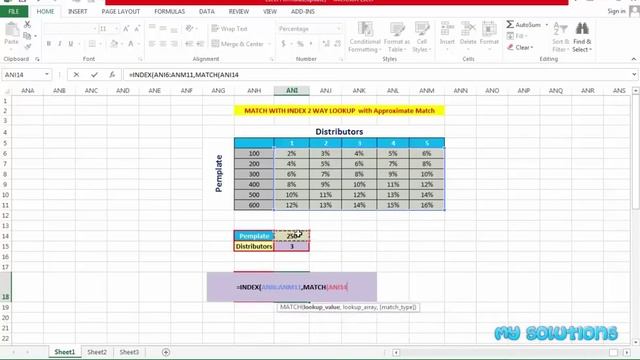640x360 pixels.
Task: Click the Select All corner
Action: tap(6, 91)
